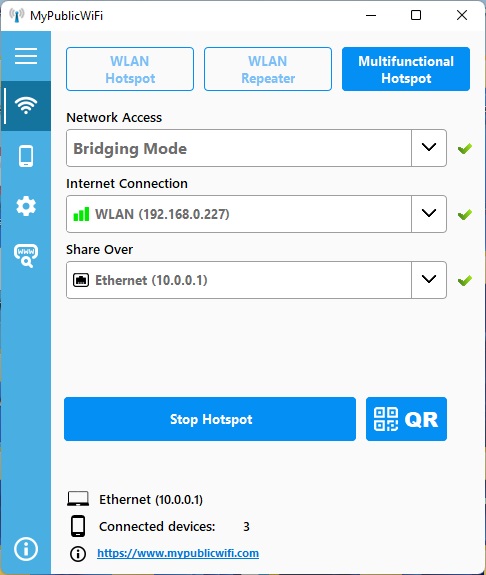Expand the Share Over dropdown arrow
Image resolution: width=486 pixels, height=575 pixels.
(x=429, y=280)
